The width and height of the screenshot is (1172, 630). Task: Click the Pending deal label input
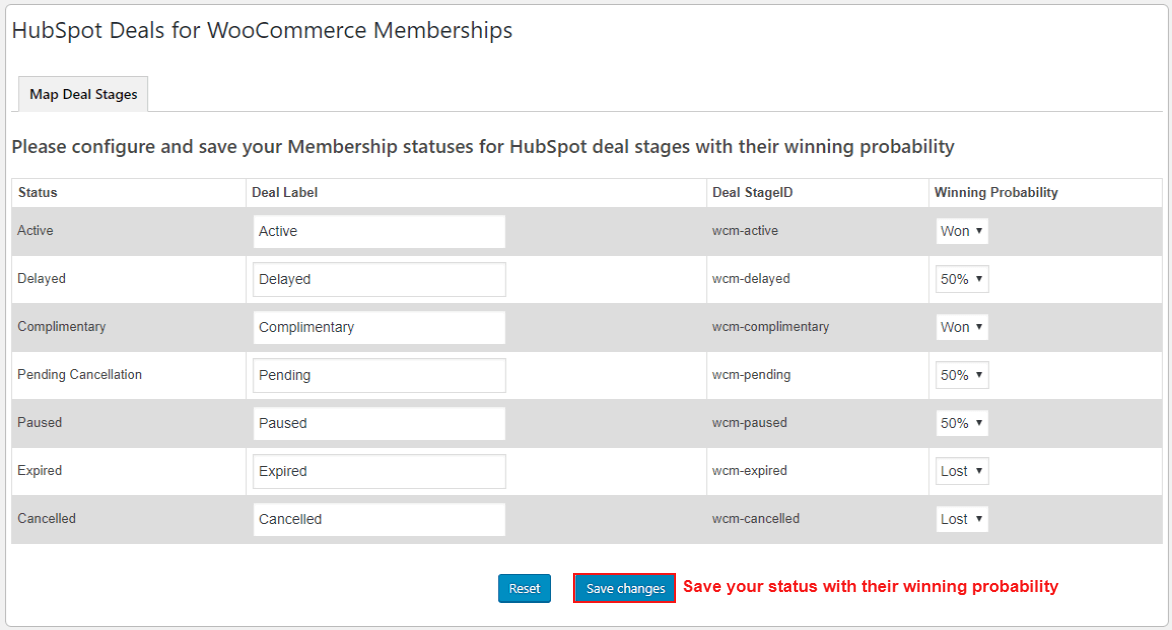coord(379,375)
